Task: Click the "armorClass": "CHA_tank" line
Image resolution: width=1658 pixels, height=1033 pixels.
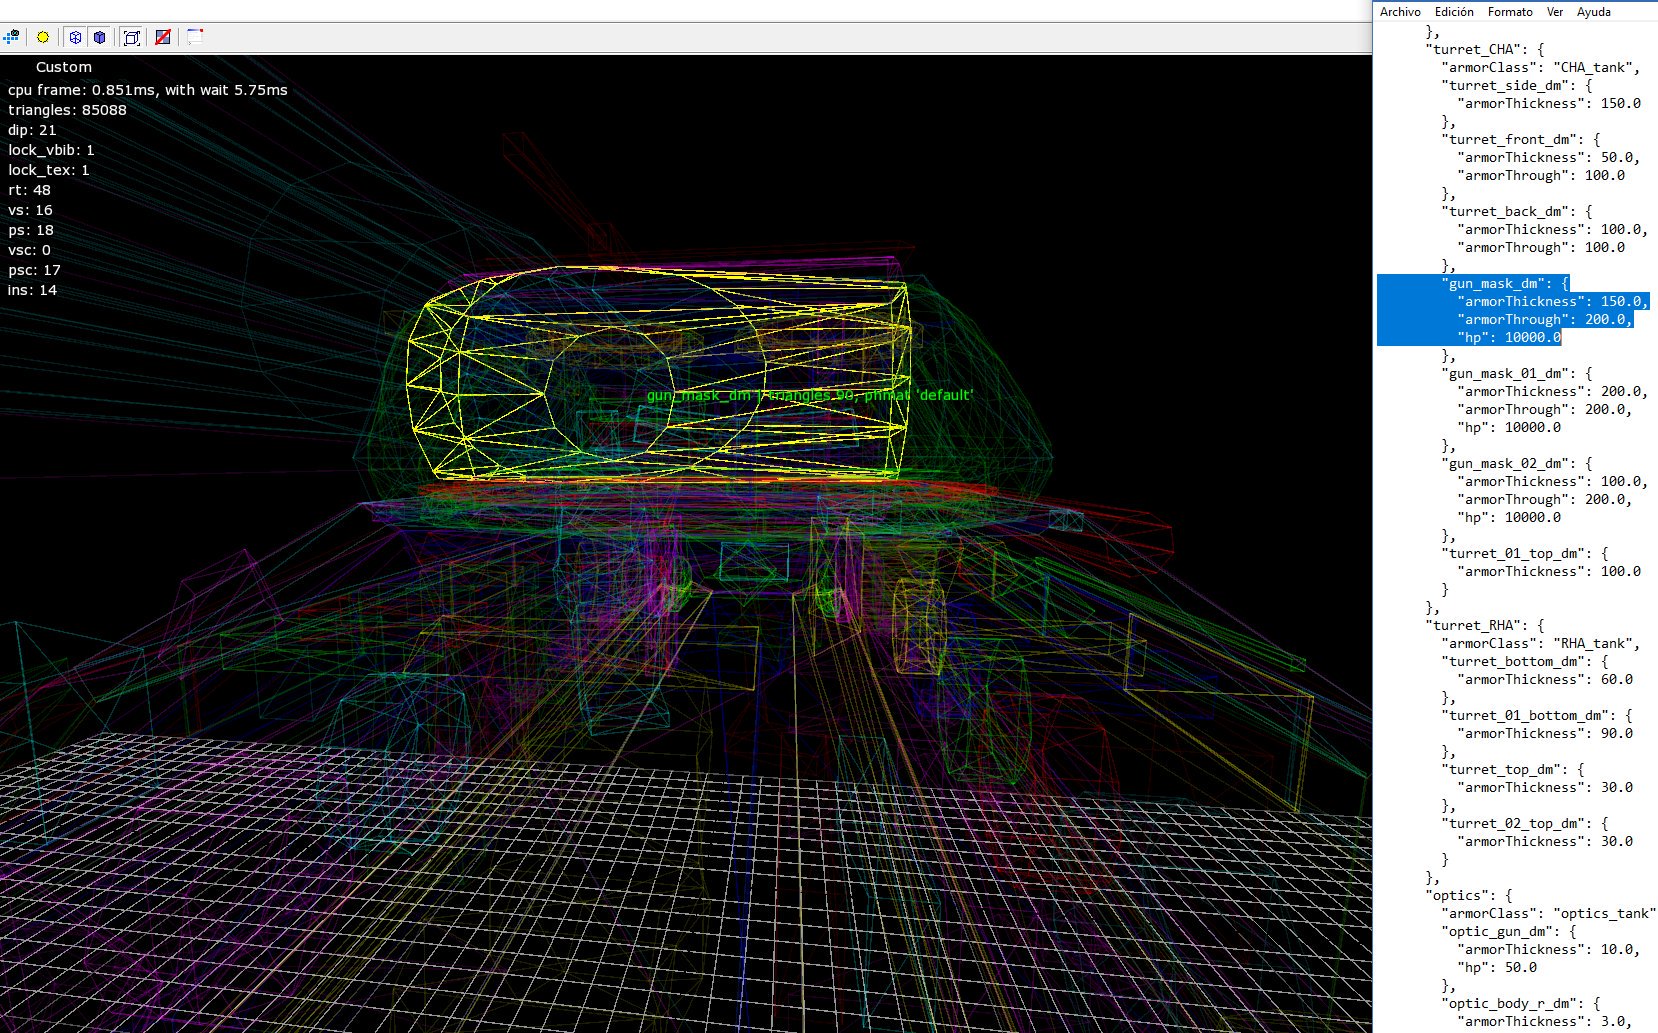Action: point(1541,67)
